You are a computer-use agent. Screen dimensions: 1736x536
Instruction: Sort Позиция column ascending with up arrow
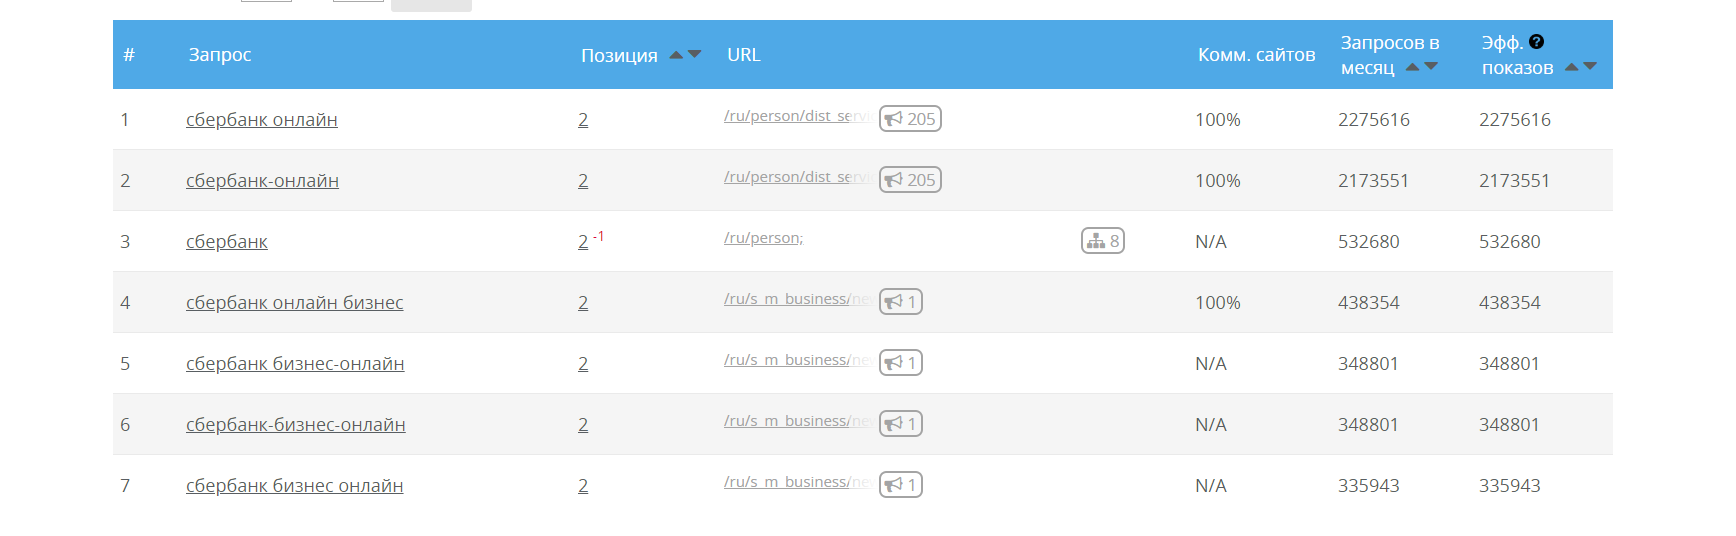coord(676,55)
